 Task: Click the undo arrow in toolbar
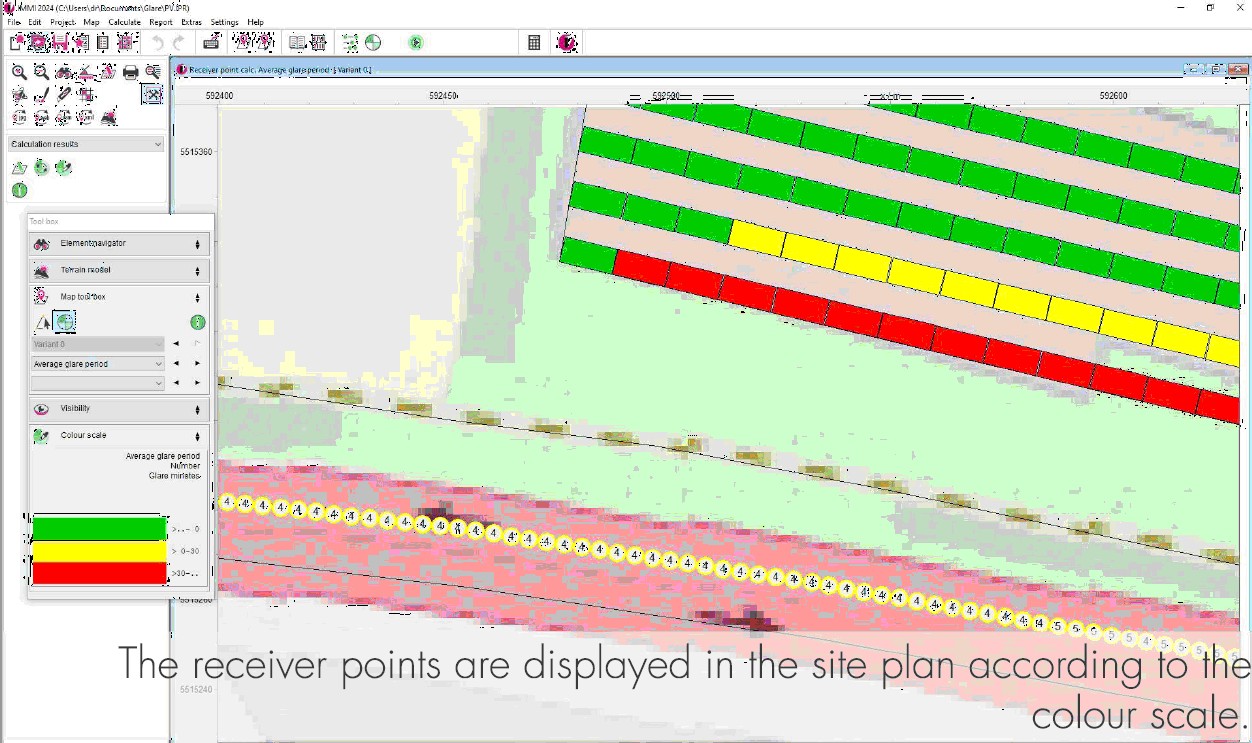click(x=157, y=42)
